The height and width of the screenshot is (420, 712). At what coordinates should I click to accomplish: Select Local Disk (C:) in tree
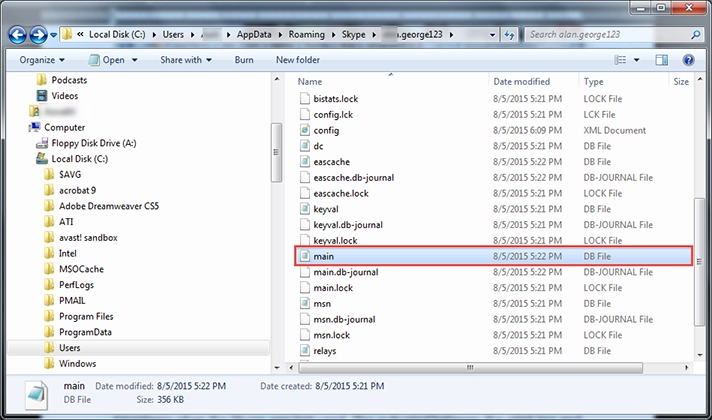point(72,159)
